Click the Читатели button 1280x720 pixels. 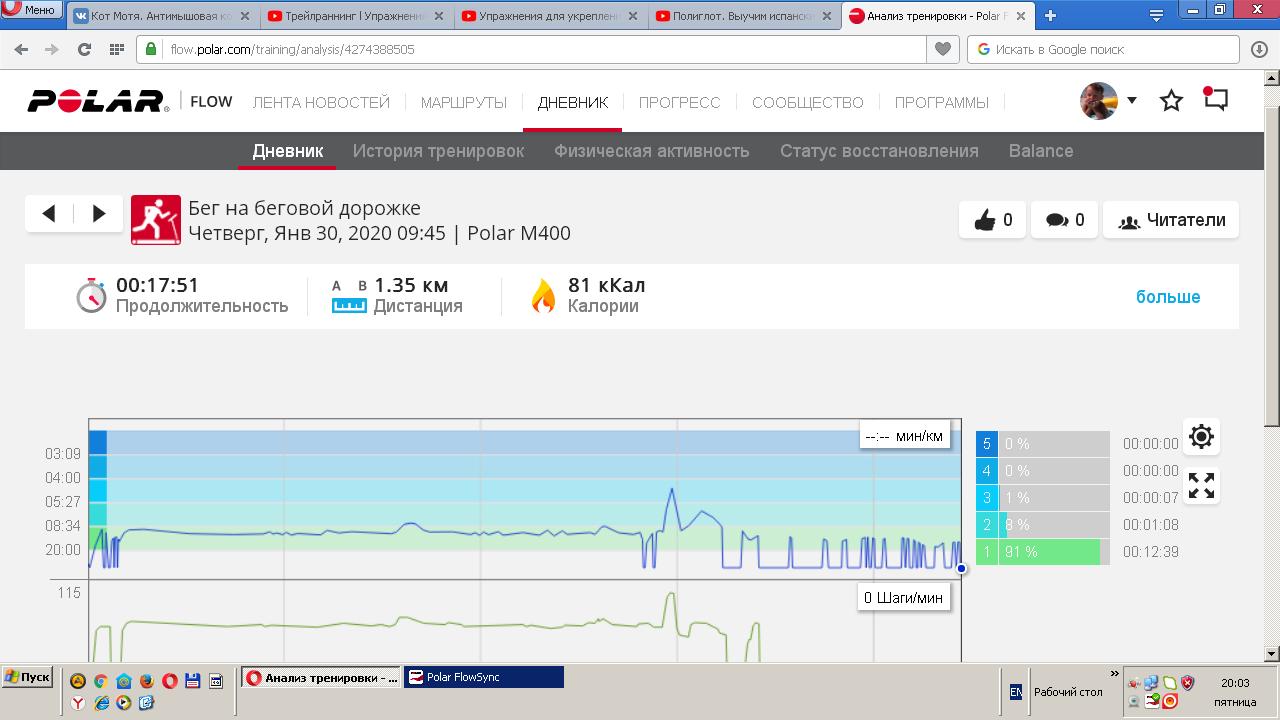[1171, 220]
